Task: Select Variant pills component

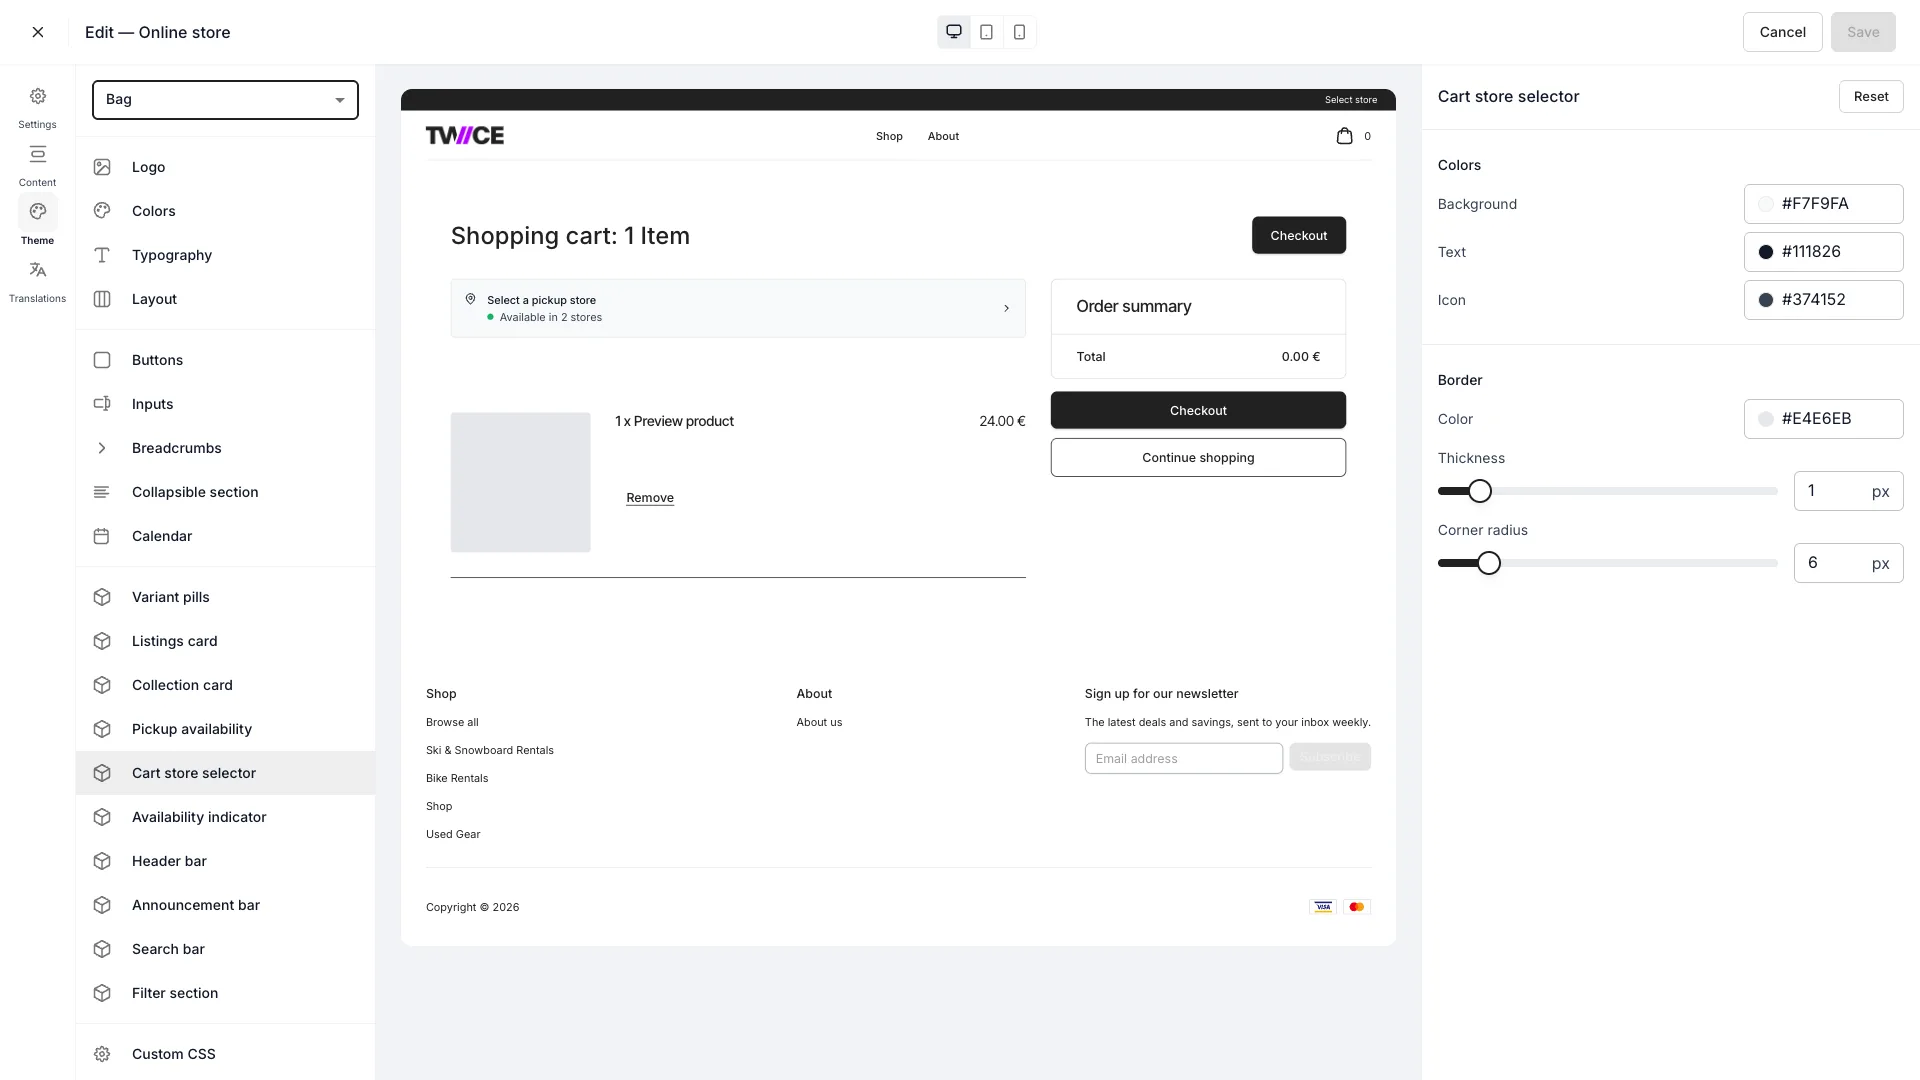Action: point(225,597)
